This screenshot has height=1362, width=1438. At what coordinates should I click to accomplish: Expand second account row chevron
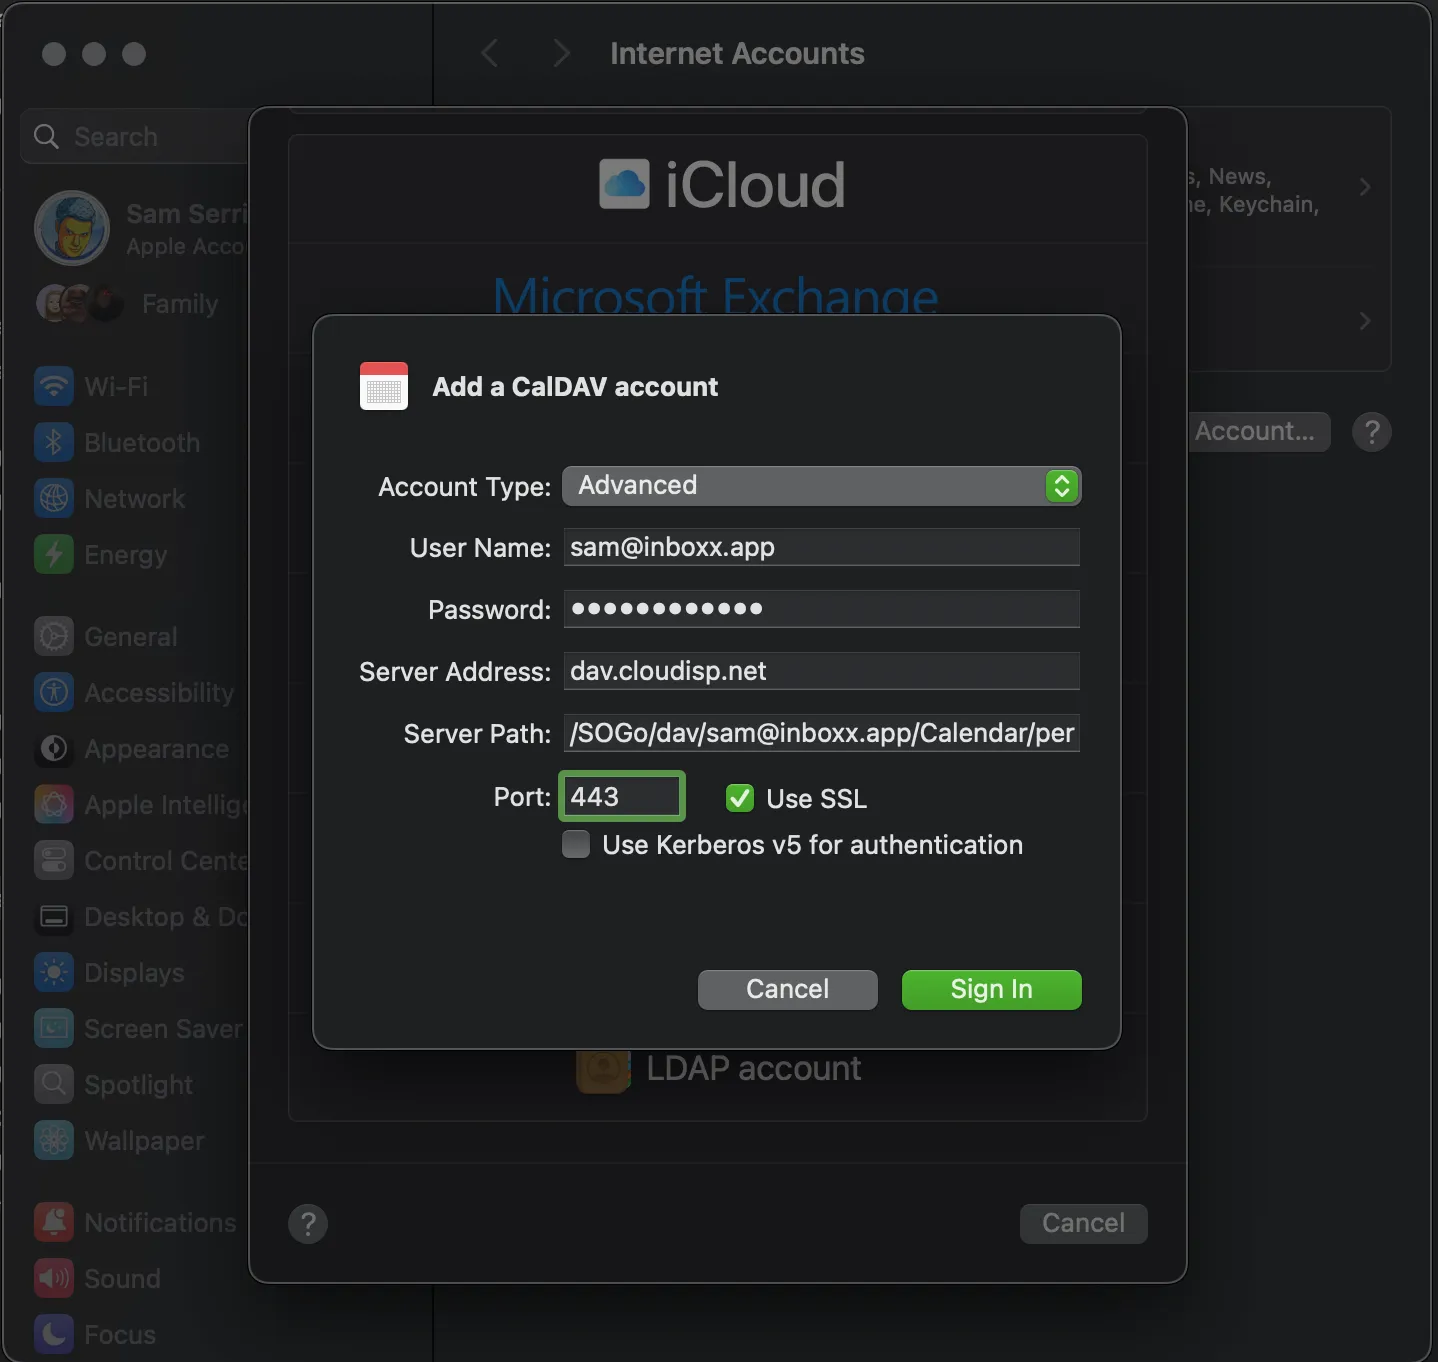click(x=1365, y=321)
